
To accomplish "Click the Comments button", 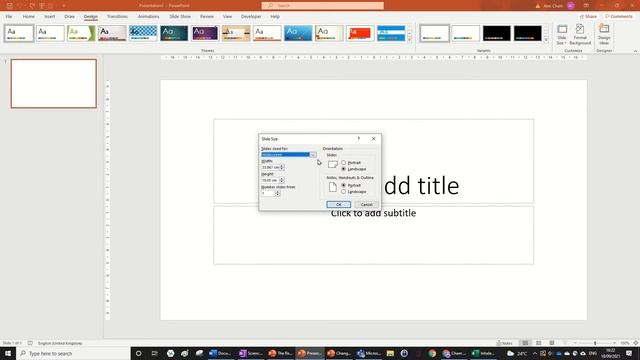I will click(619, 16).
